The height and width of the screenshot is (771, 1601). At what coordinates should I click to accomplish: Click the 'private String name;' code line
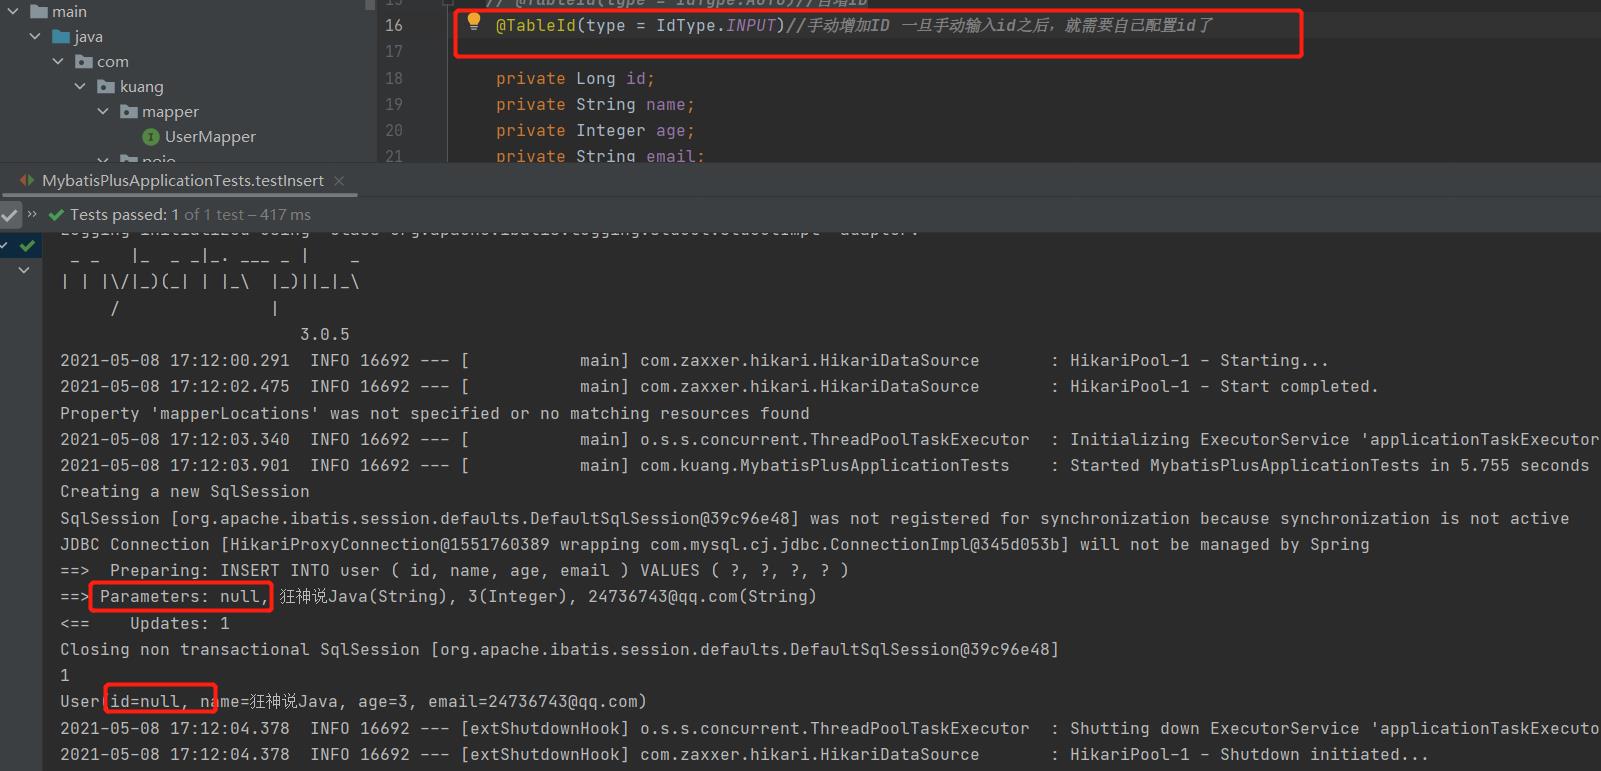595,104
